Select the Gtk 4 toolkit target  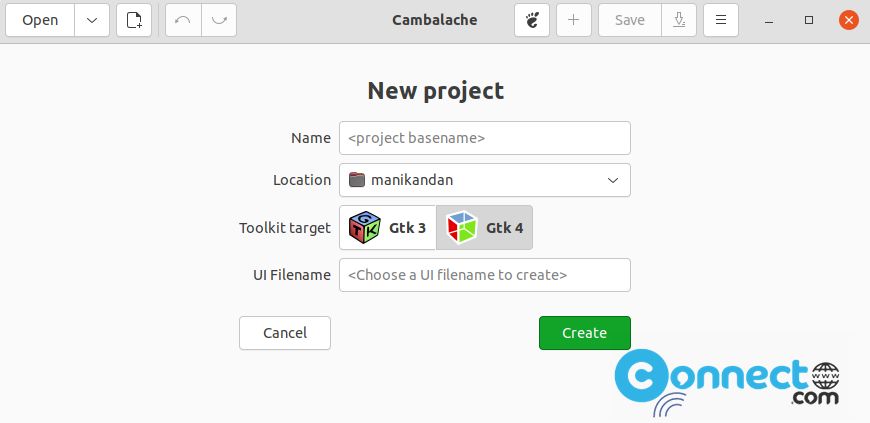(484, 228)
